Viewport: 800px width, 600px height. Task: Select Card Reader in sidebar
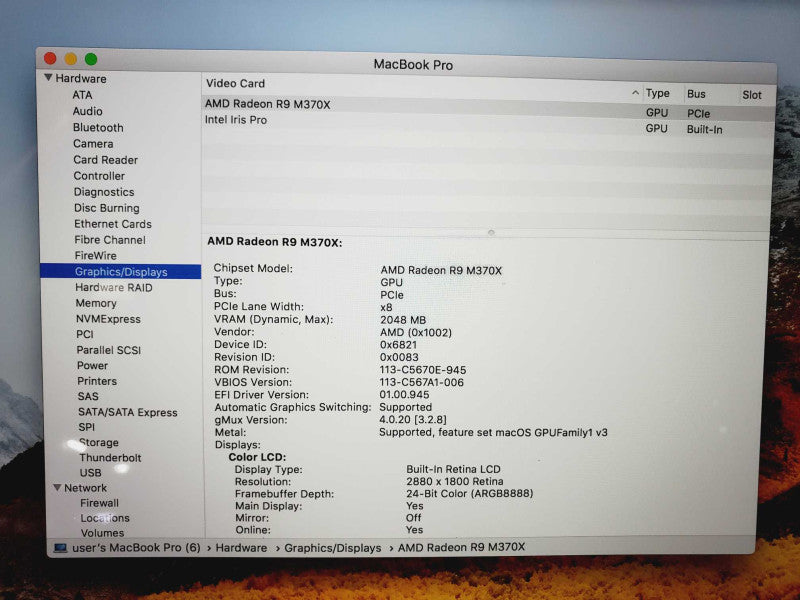coord(106,160)
